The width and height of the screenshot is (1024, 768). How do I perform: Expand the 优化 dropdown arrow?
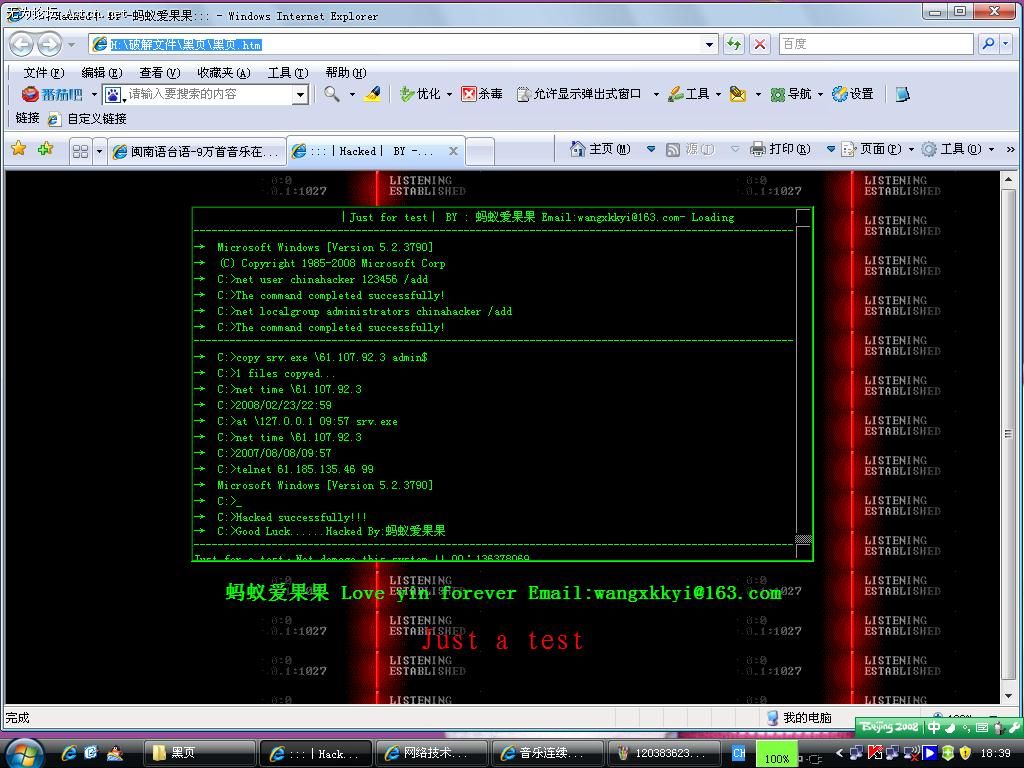coord(449,95)
